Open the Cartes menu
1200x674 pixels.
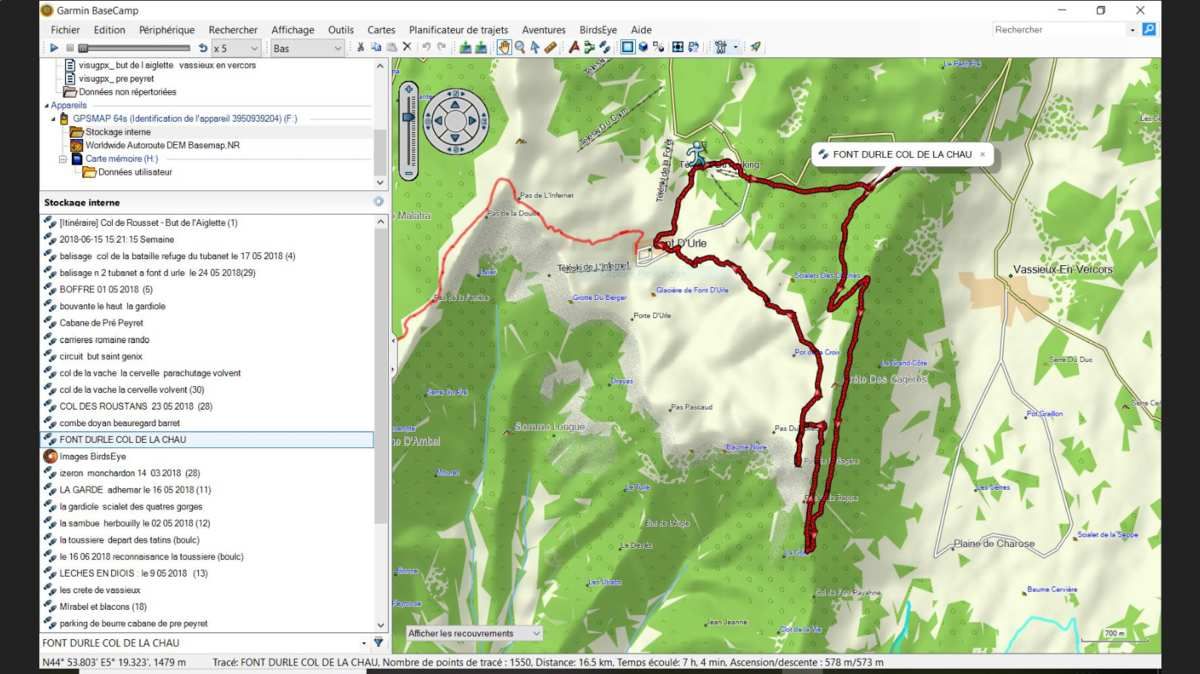(x=381, y=30)
